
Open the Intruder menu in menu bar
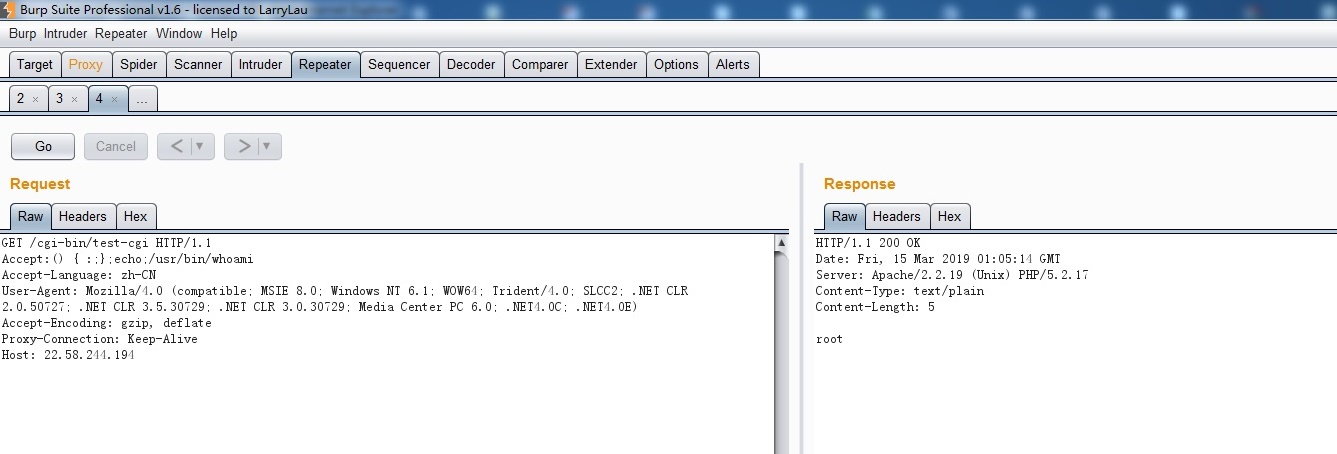tap(65, 33)
